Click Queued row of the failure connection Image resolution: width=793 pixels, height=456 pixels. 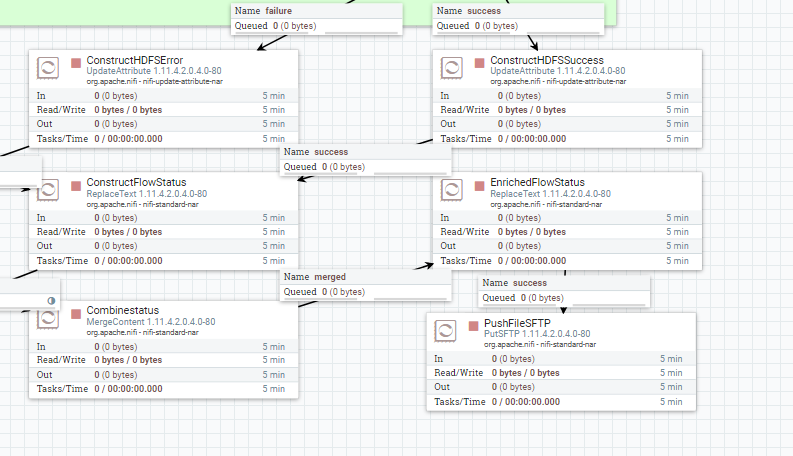317,26
